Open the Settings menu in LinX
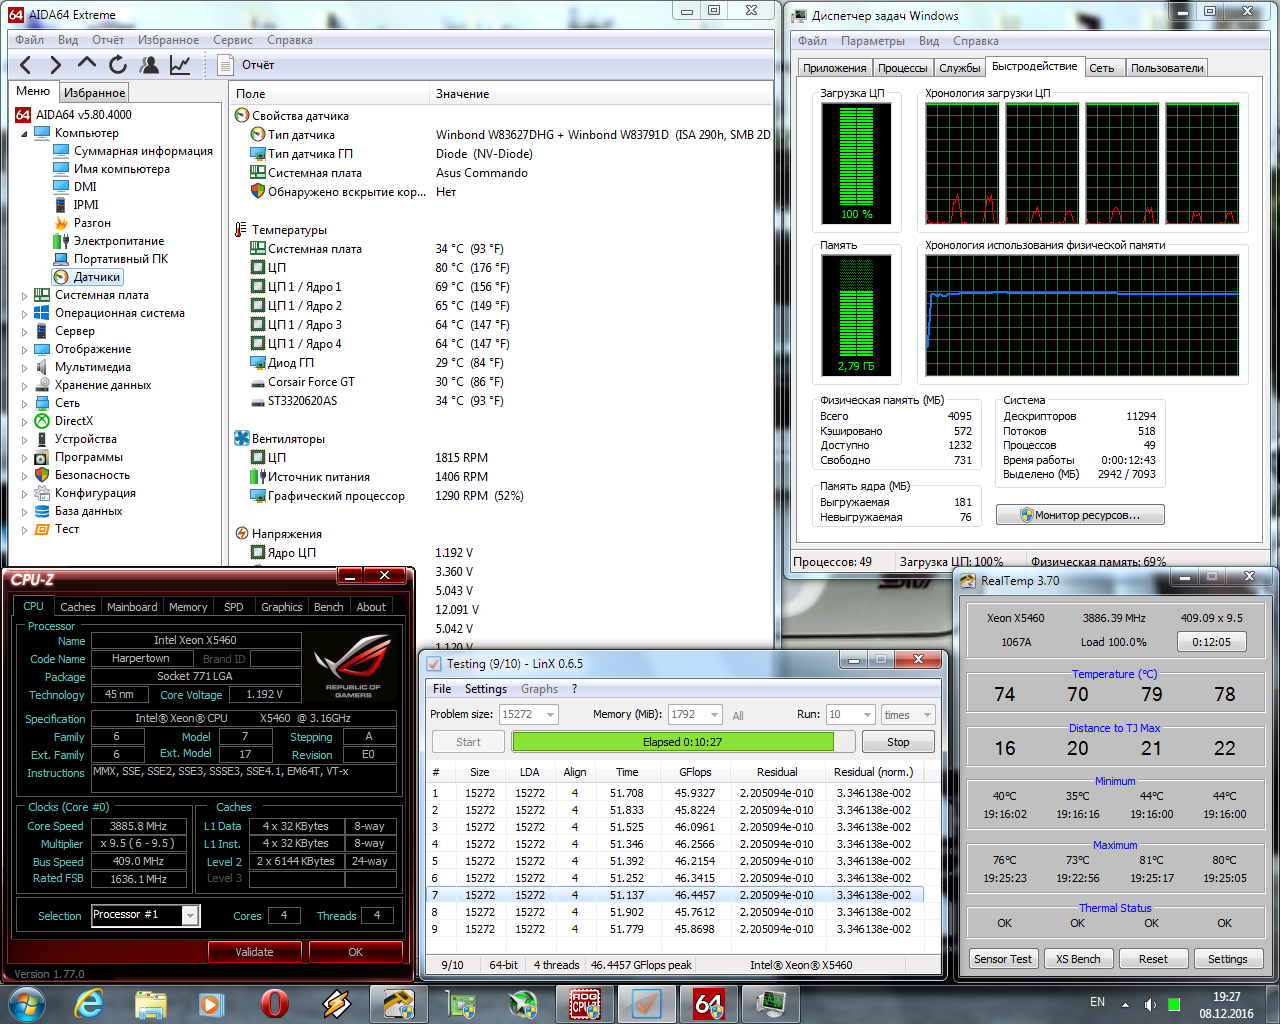Screen dimensions: 1280x1024 coord(485,689)
